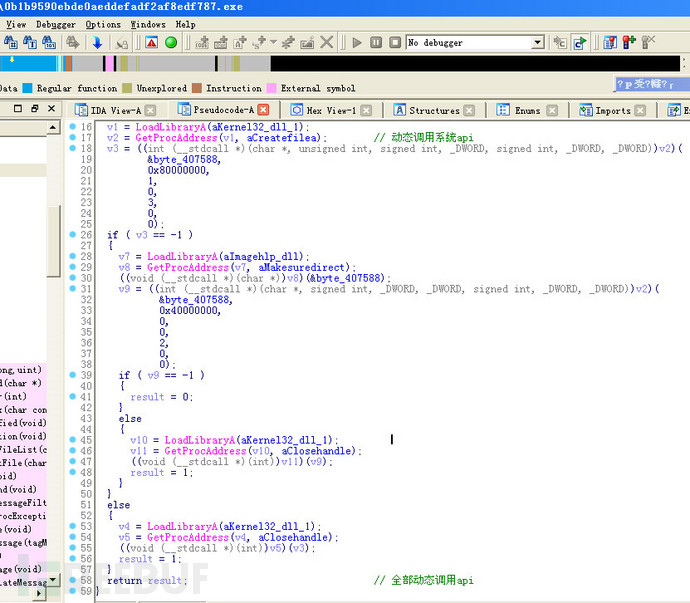The width and height of the screenshot is (690, 603).
Task: Close the Hex View-1 tab
Action: click(366, 110)
